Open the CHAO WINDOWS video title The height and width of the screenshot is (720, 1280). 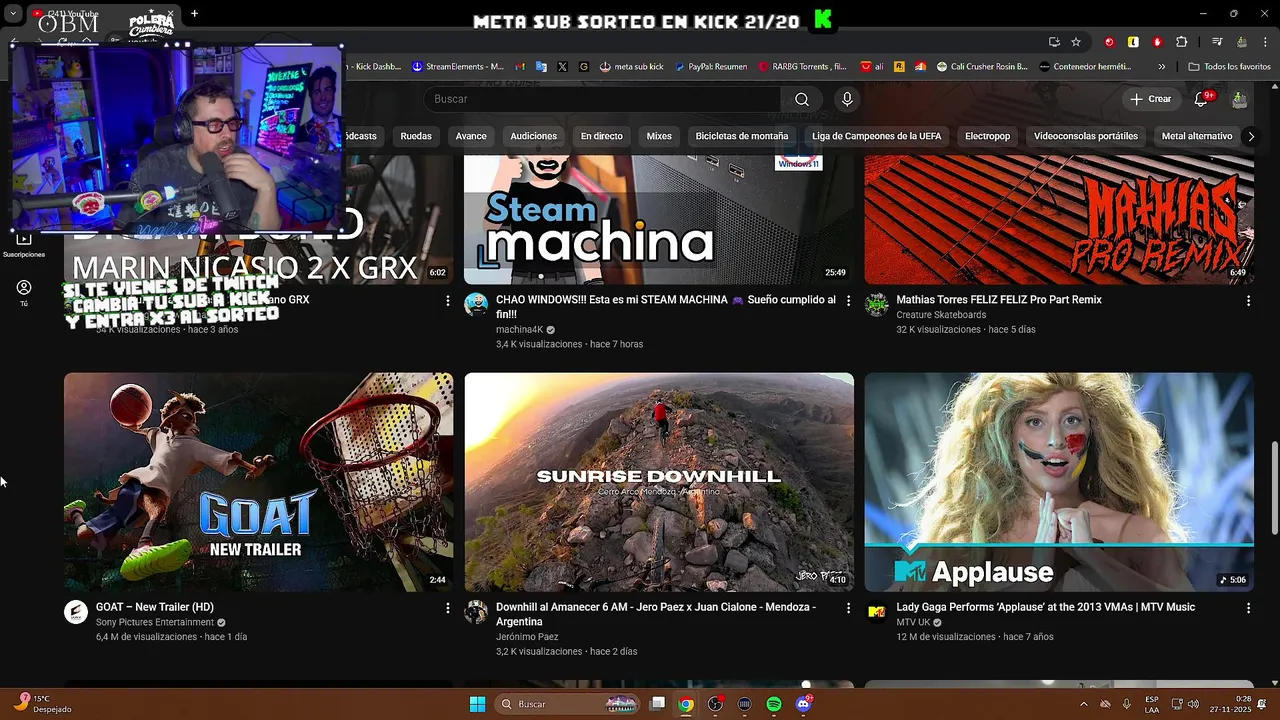click(x=666, y=307)
